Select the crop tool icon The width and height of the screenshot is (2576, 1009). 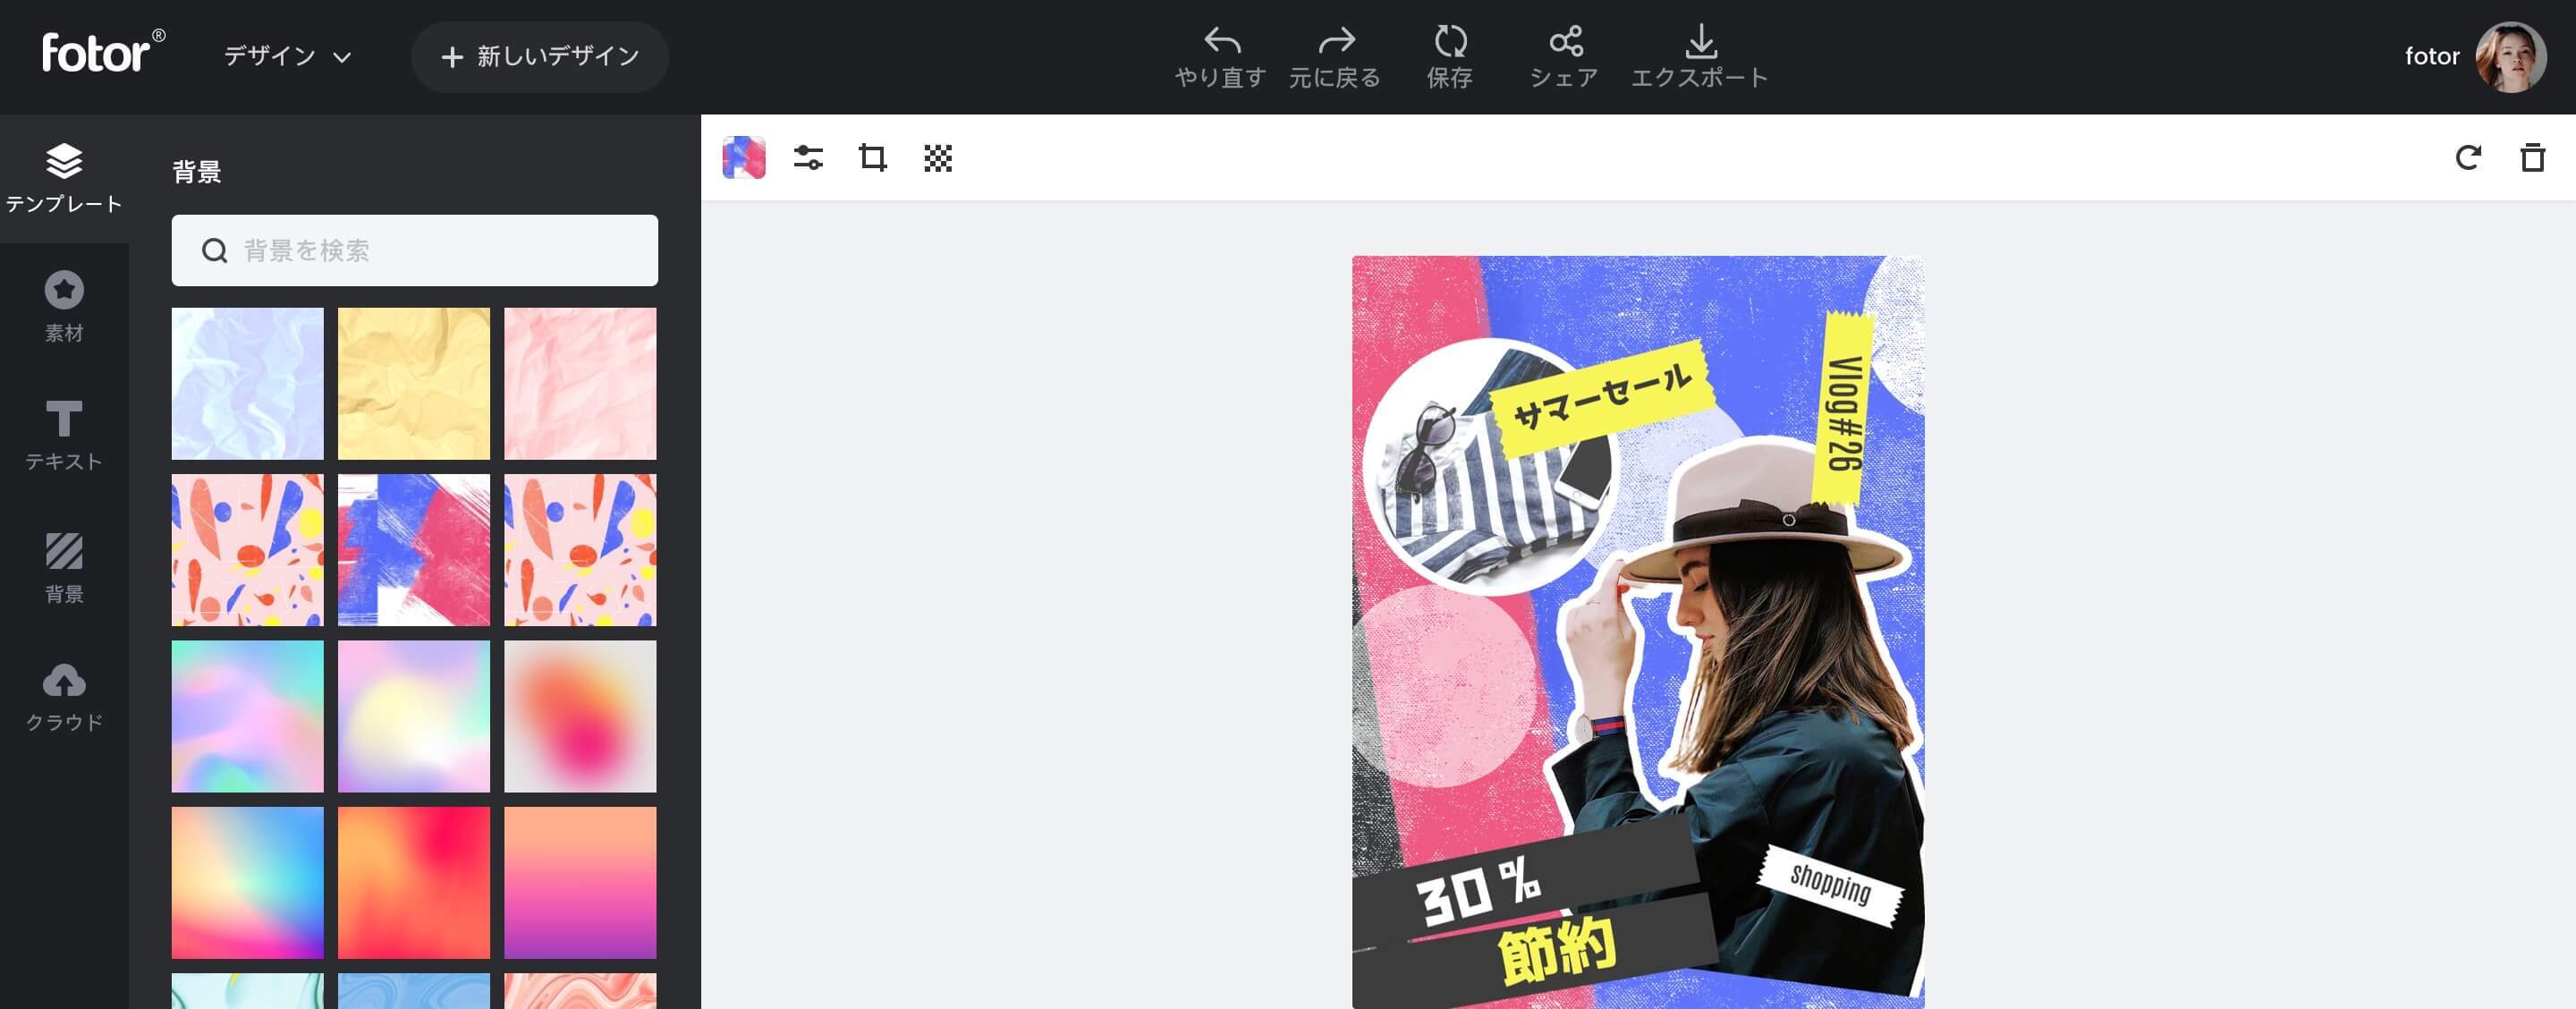click(x=873, y=158)
